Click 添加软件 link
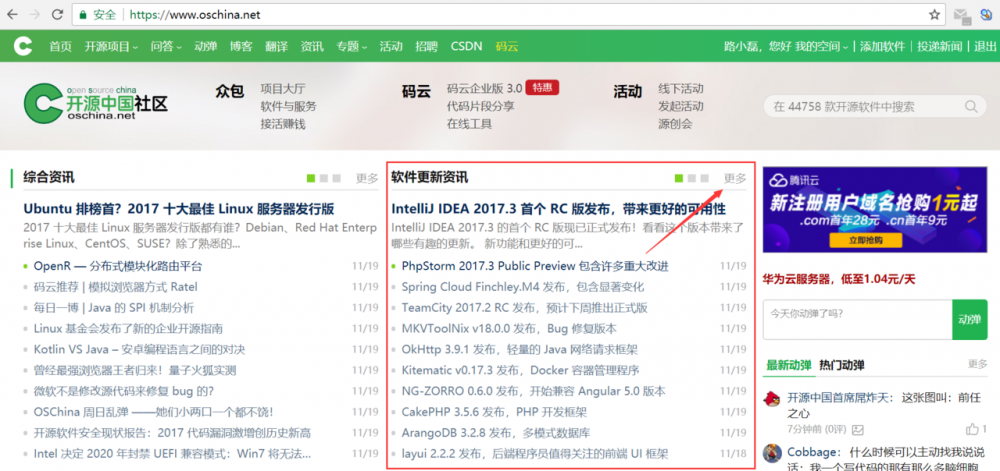This screenshot has width=1000, height=471. tap(883, 47)
